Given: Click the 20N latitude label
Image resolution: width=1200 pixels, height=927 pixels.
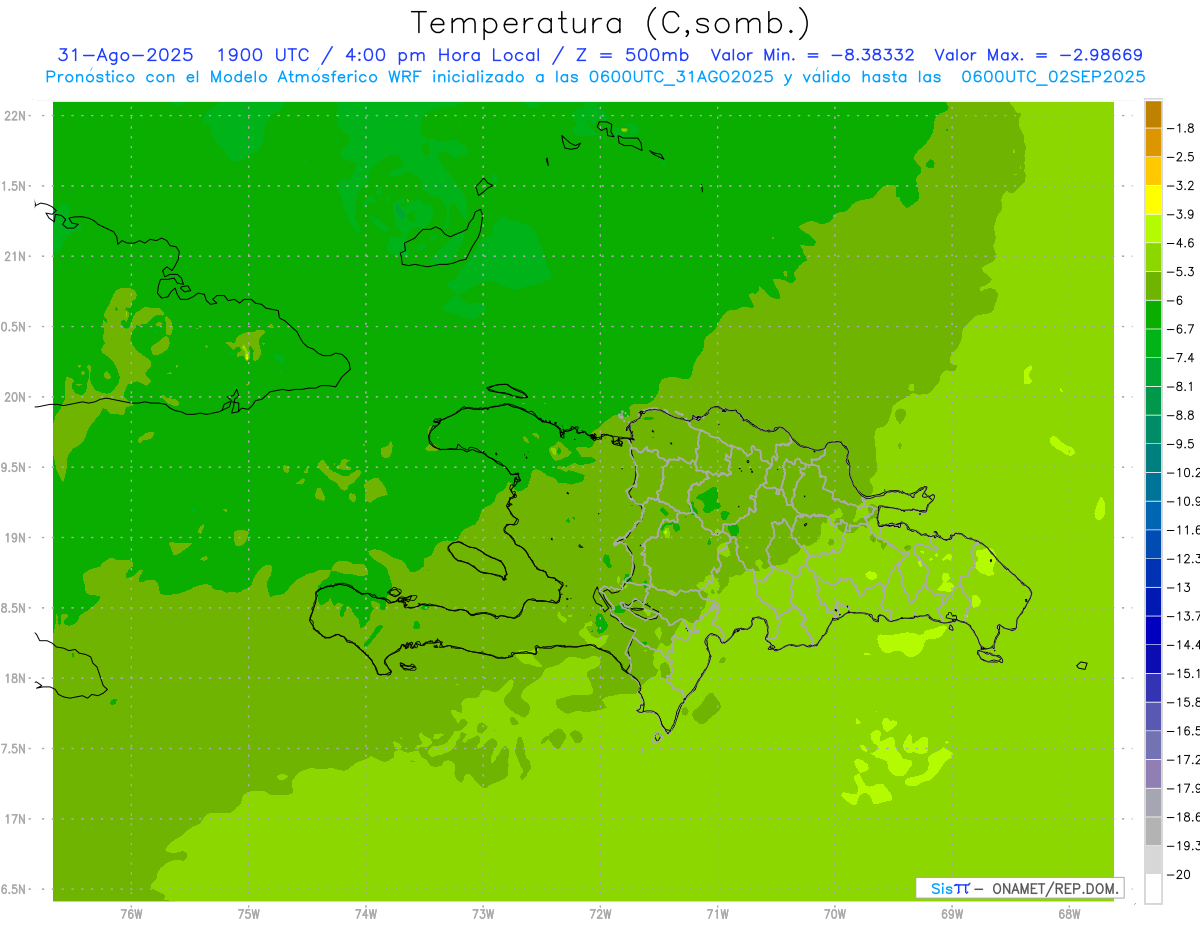Looking at the screenshot, I should pyautogui.click(x=15, y=397).
